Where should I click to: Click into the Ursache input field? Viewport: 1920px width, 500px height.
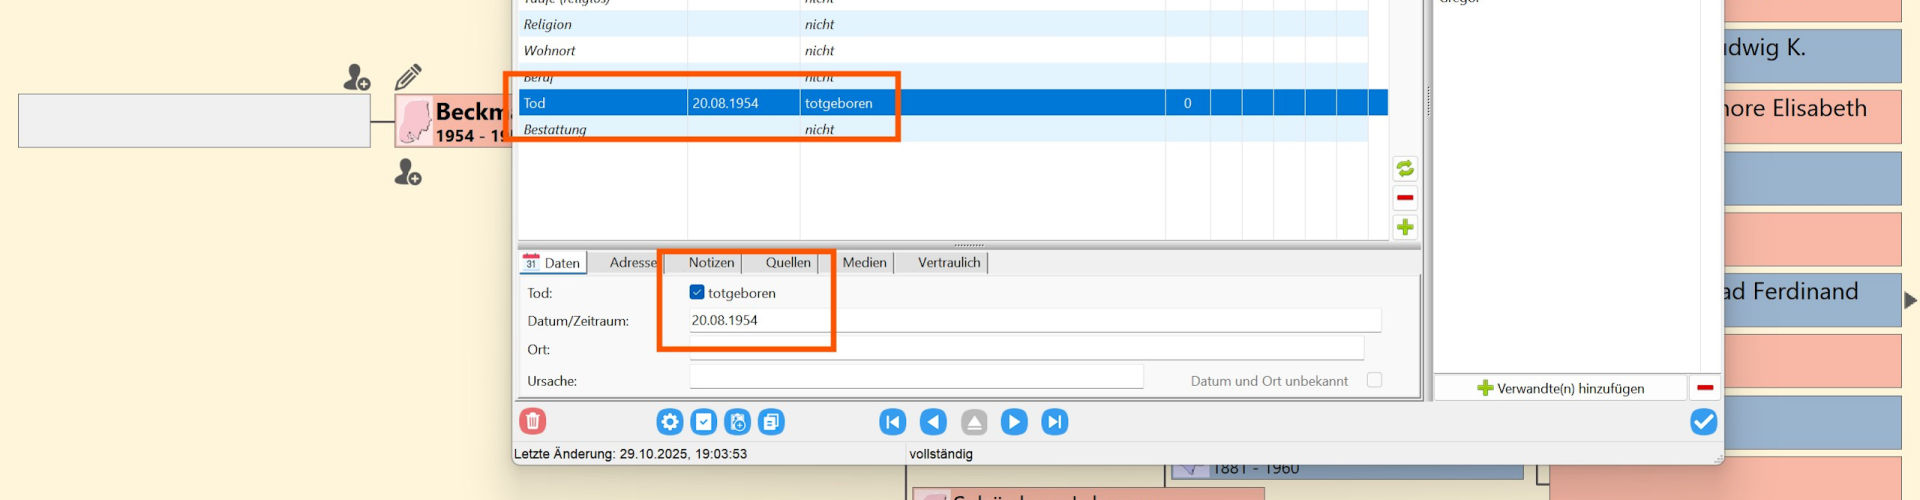click(915, 377)
